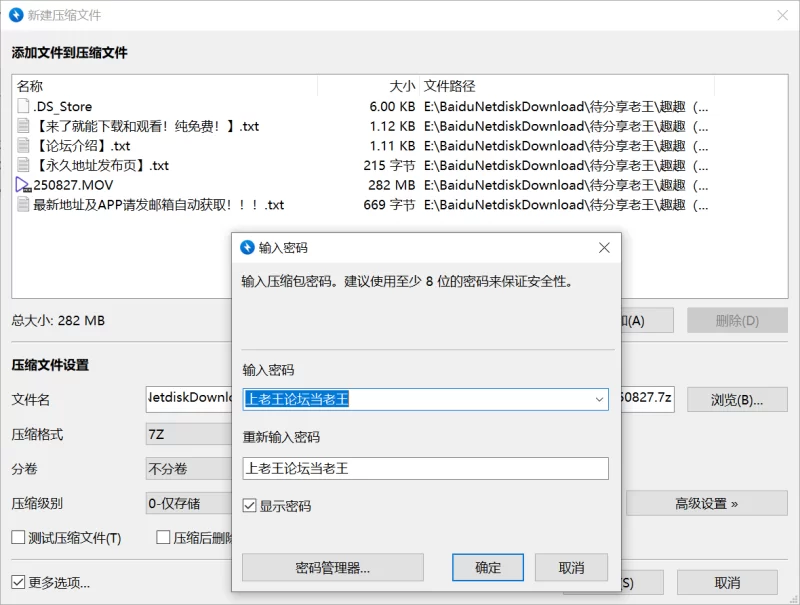Click the 【论坛介绍】.txt file icon

coord(24,146)
